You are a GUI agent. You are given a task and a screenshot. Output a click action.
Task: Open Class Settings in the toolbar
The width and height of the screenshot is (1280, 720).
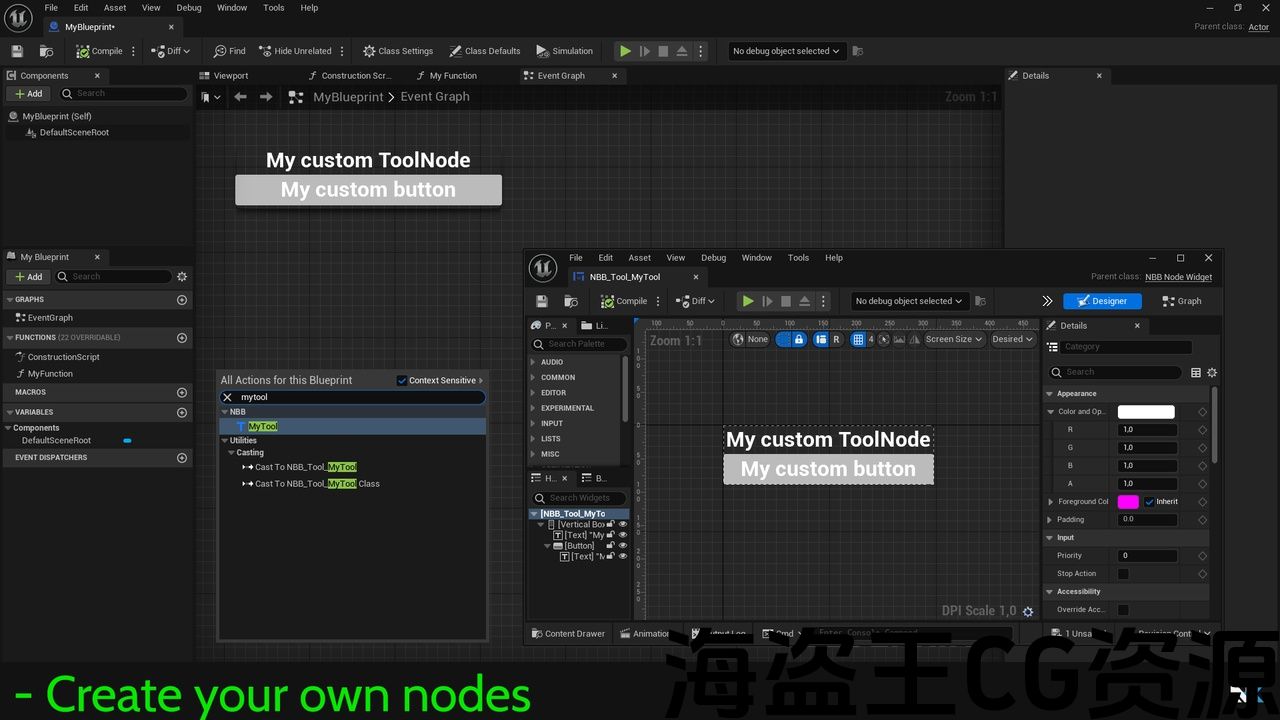397,51
